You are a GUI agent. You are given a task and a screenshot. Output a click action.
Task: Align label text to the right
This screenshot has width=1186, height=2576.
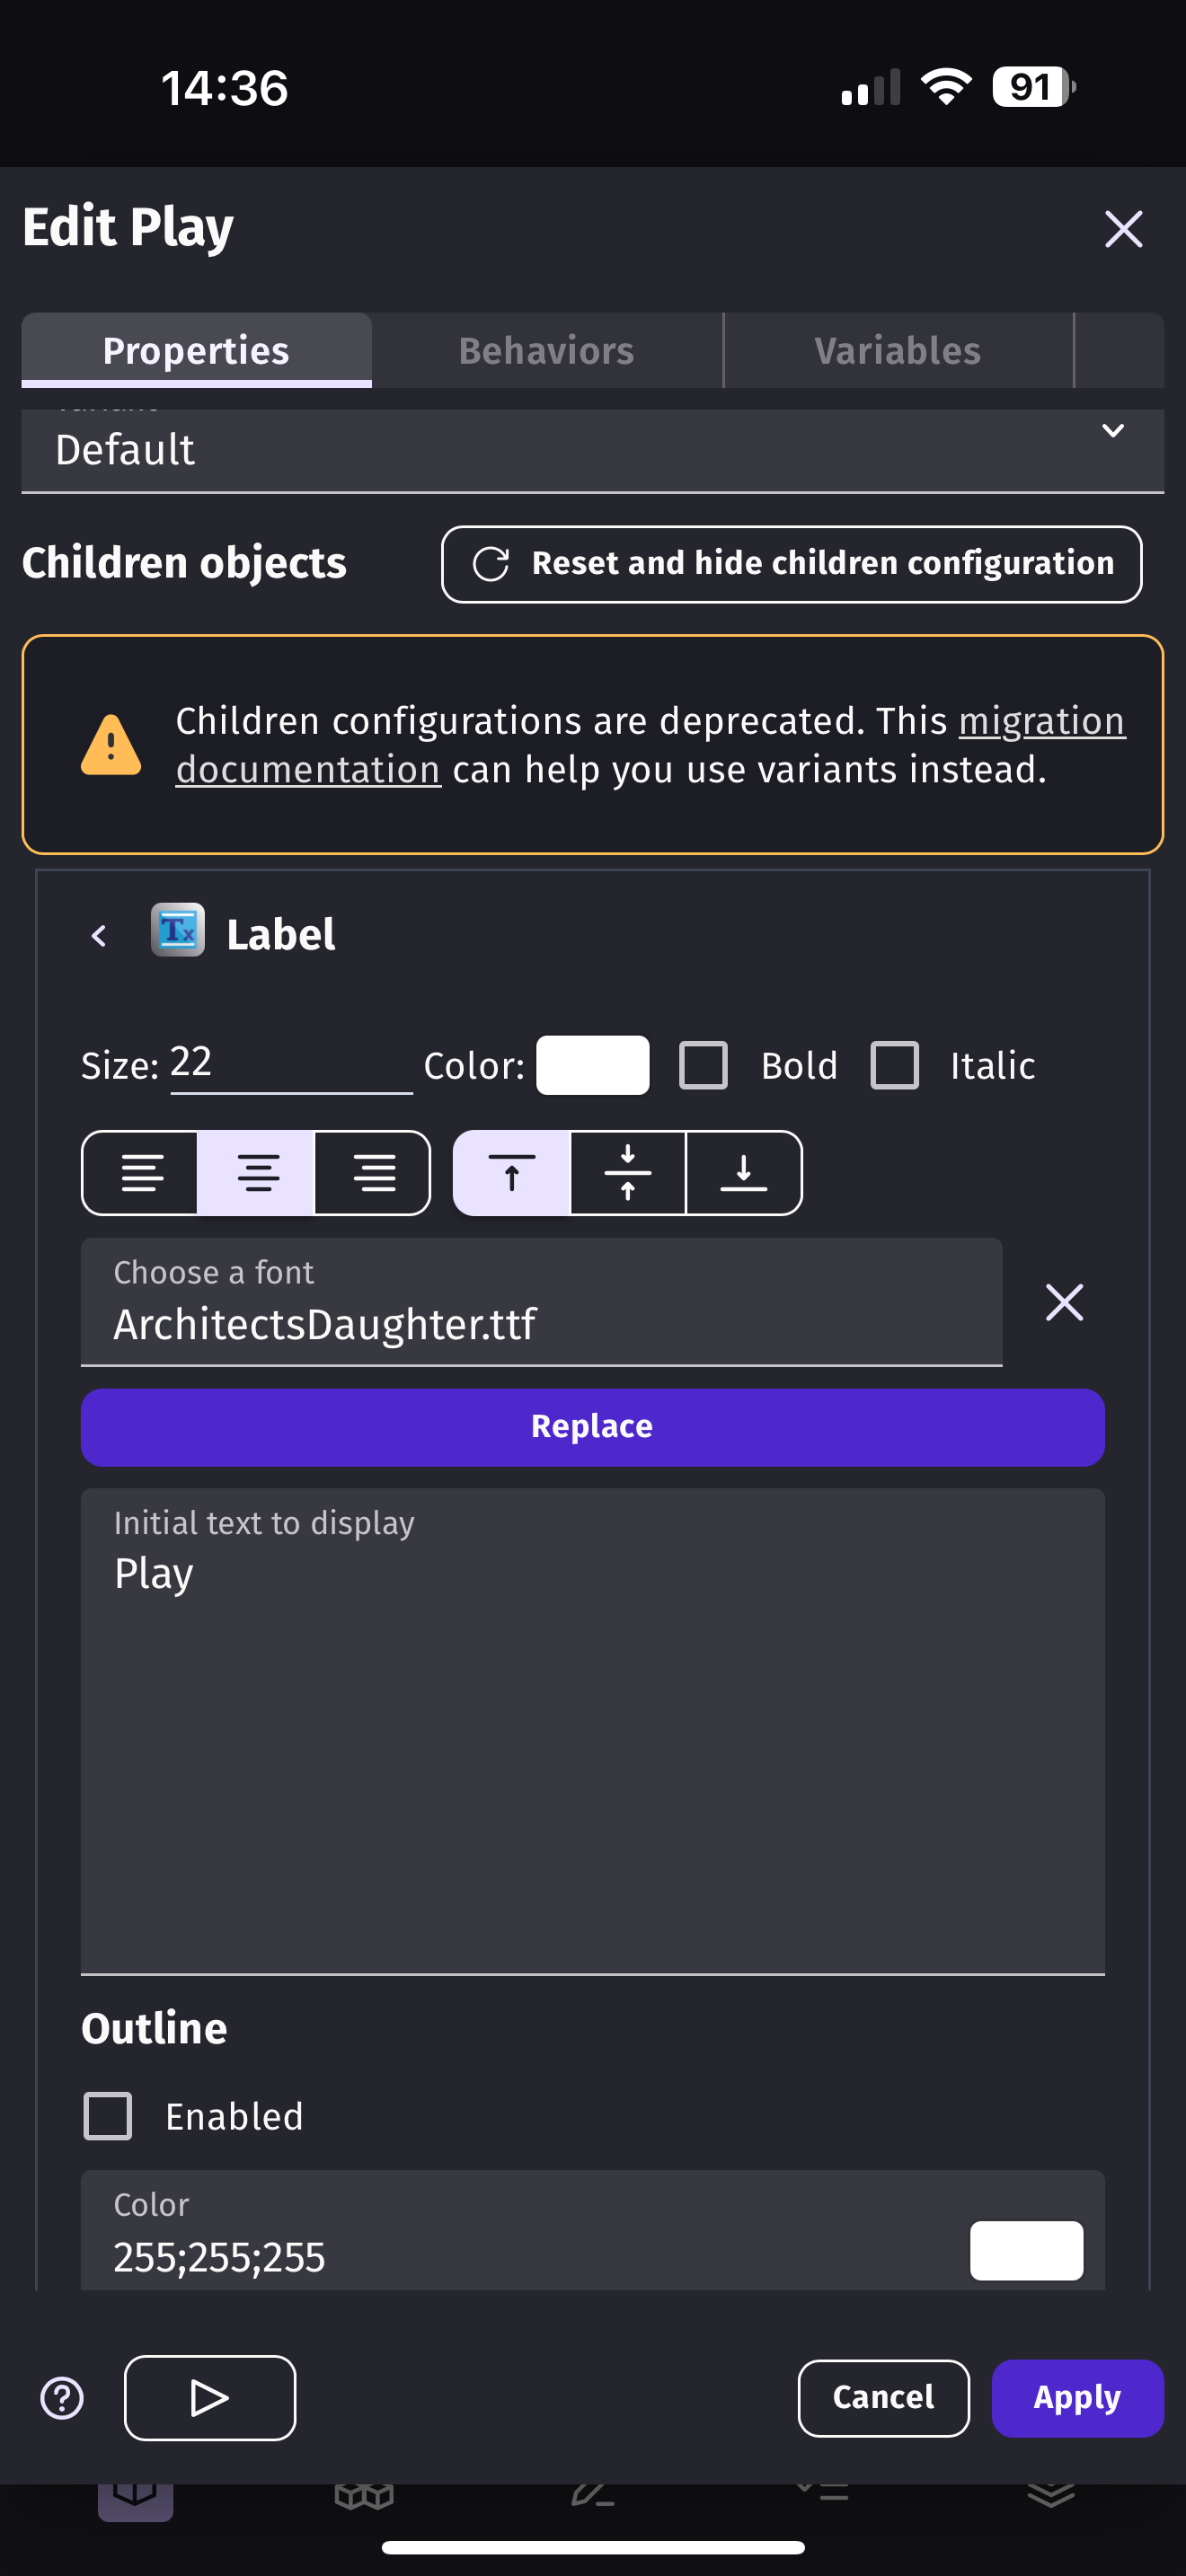click(373, 1173)
